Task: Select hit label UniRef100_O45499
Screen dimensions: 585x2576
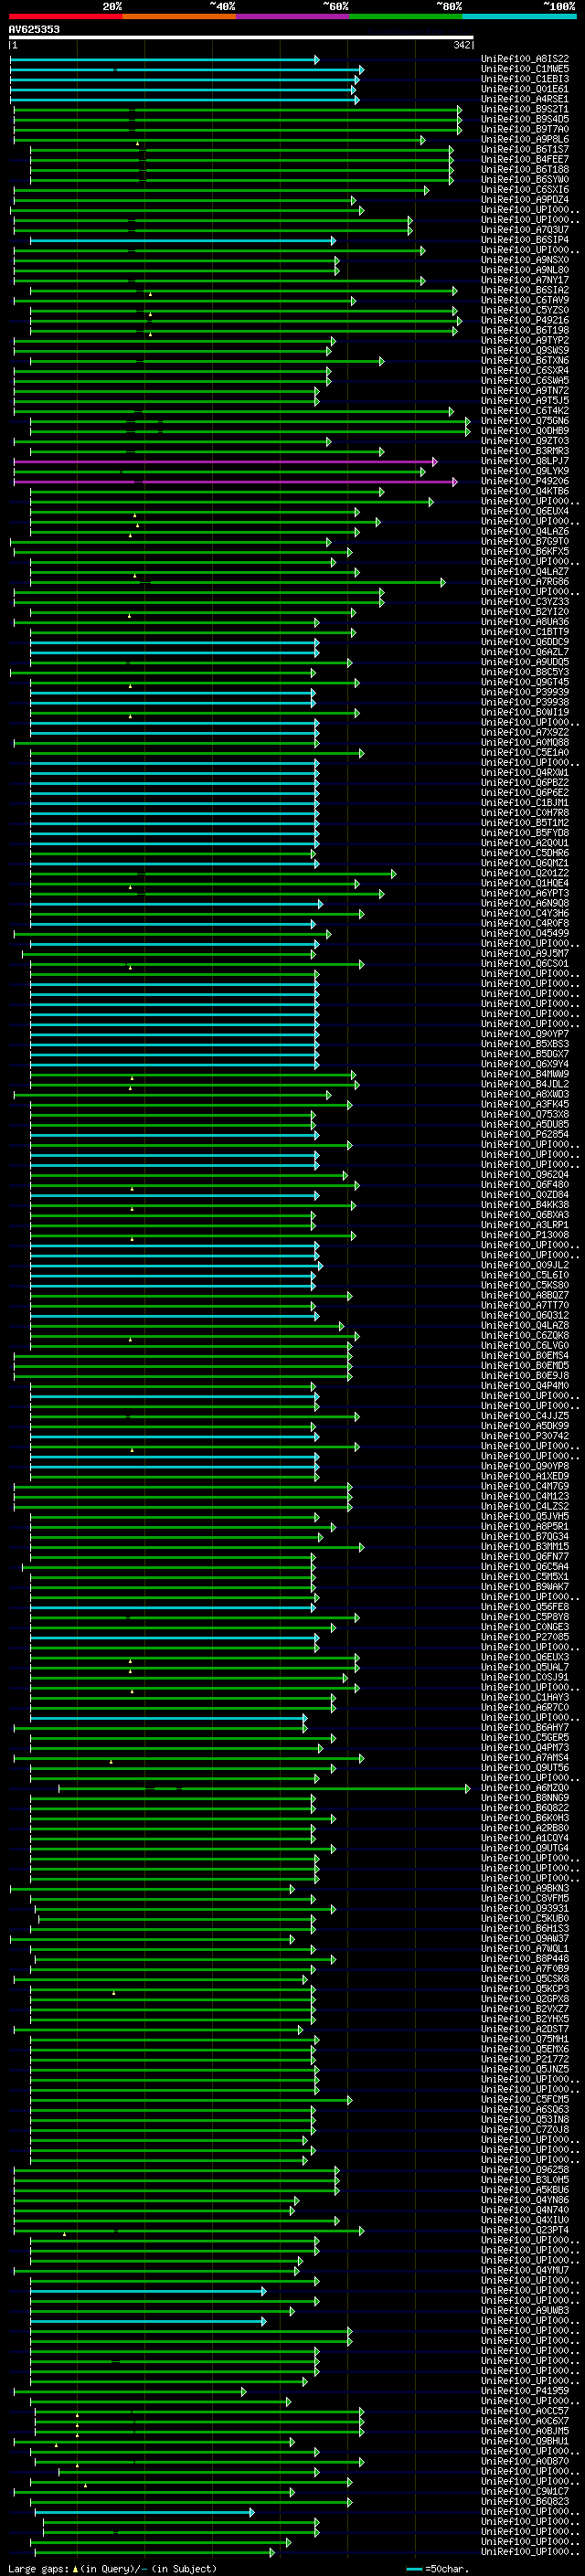Action: pos(525,934)
